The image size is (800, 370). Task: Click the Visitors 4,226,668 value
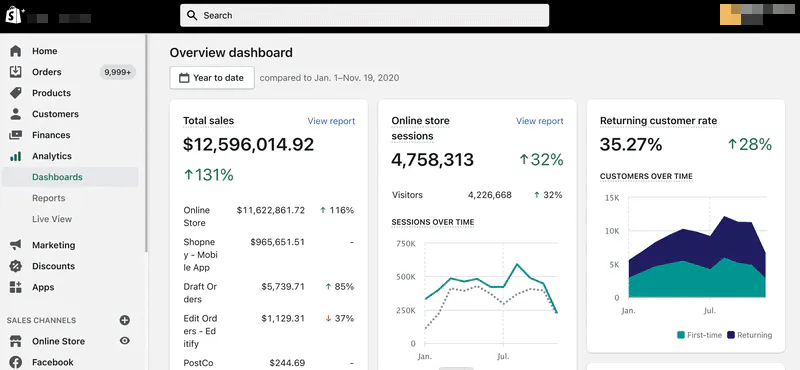click(490, 195)
